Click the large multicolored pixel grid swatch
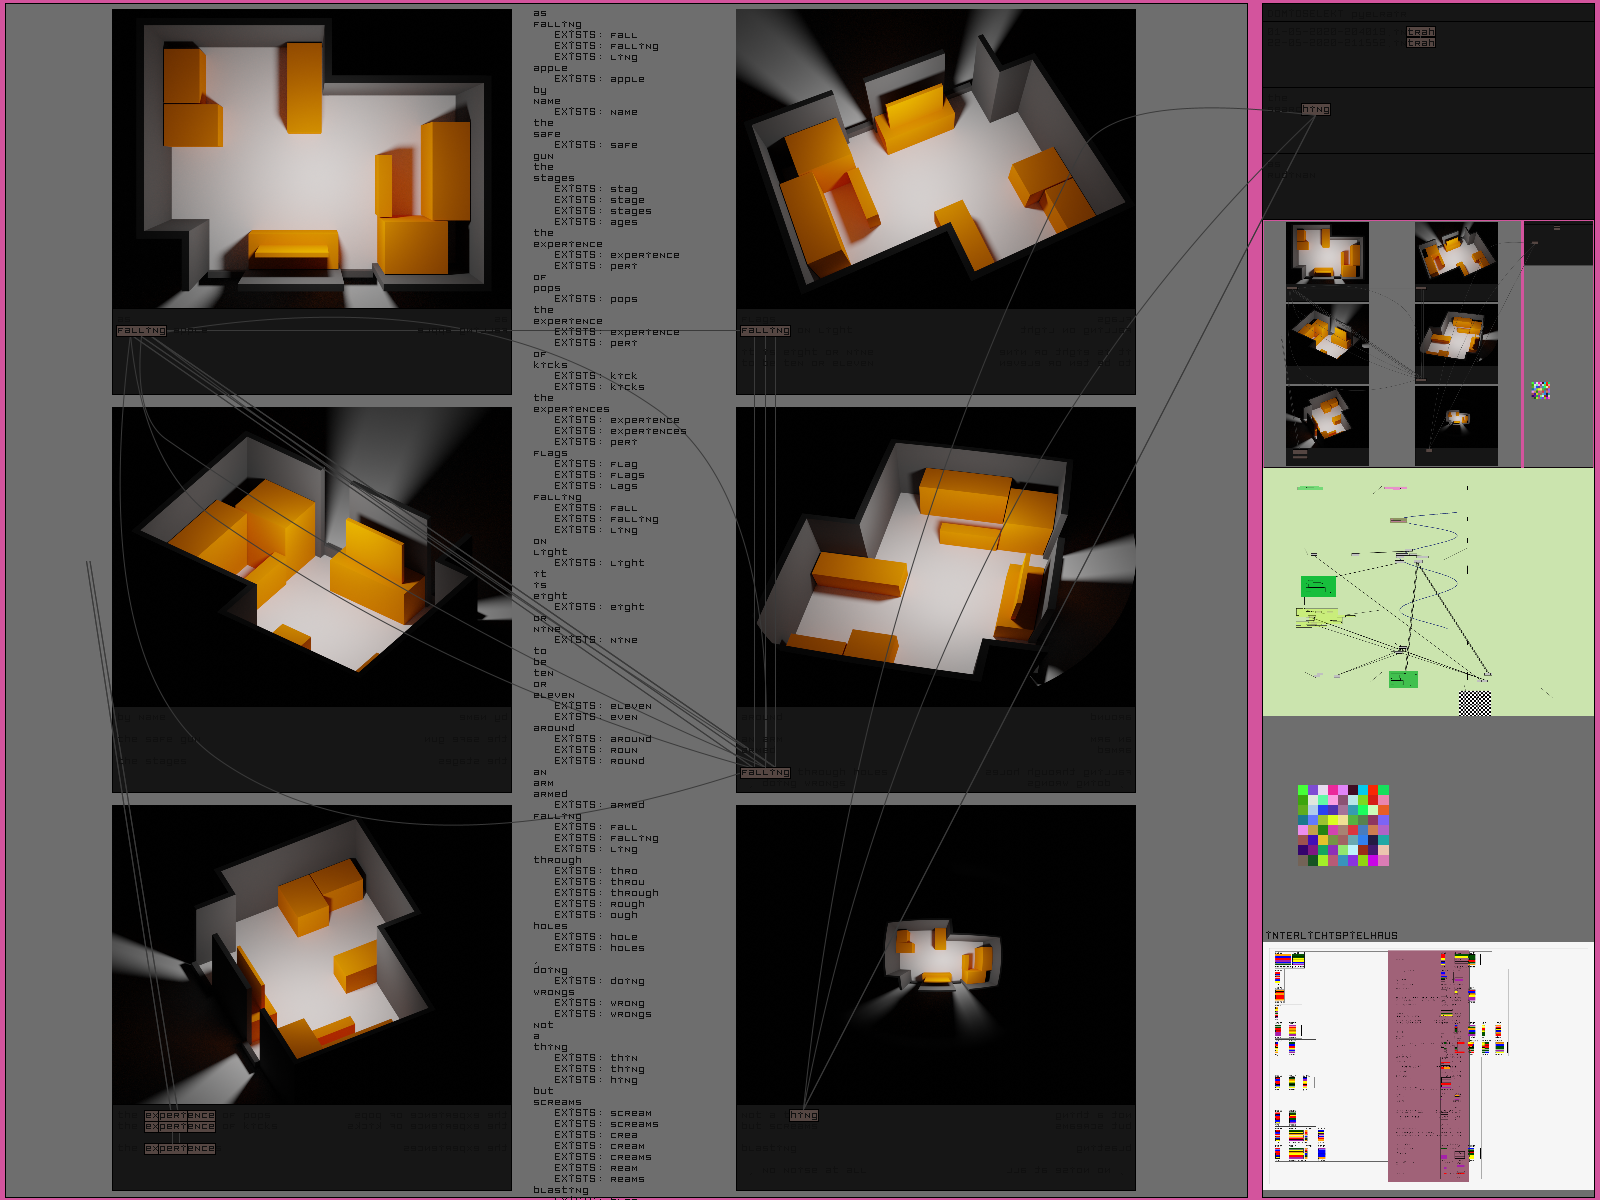Image resolution: width=1600 pixels, height=1200 pixels. [1343, 825]
